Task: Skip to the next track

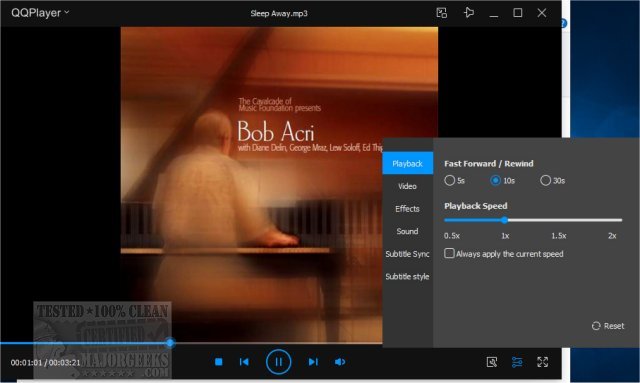Action: [x=313, y=362]
